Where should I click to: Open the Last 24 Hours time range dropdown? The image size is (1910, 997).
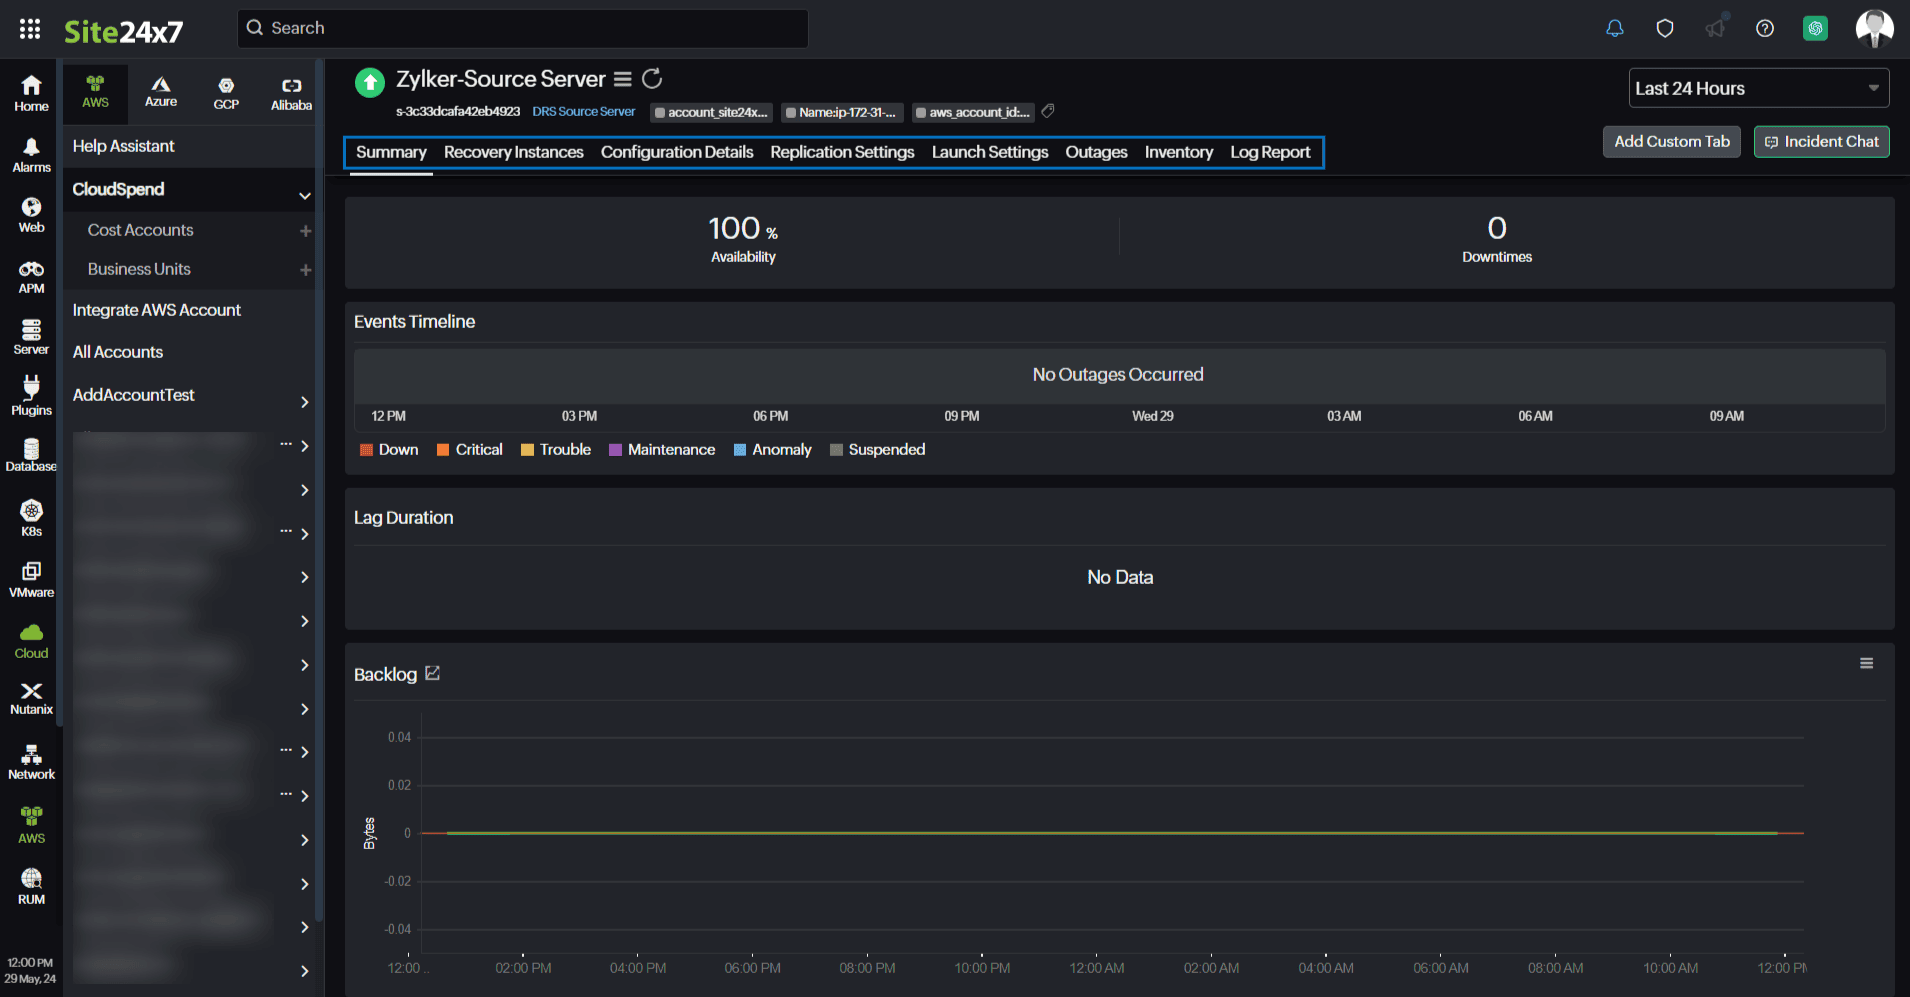[1757, 88]
